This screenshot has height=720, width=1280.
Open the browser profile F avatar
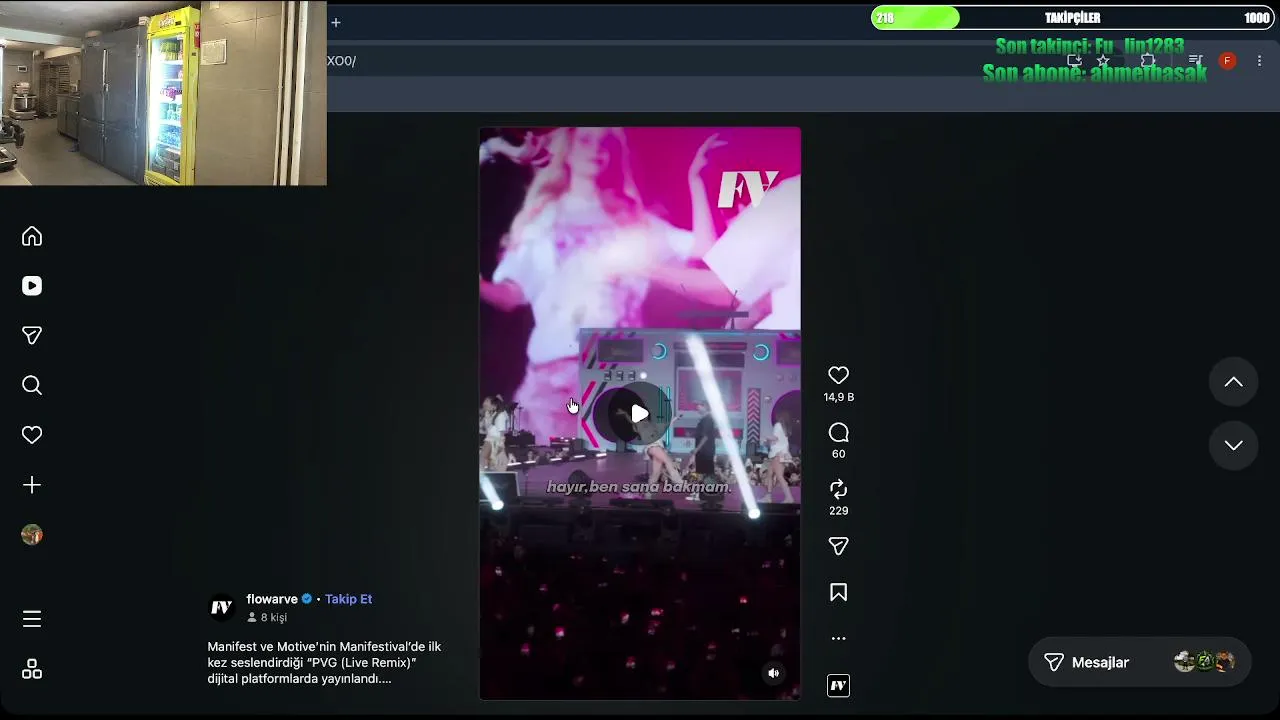(1227, 61)
